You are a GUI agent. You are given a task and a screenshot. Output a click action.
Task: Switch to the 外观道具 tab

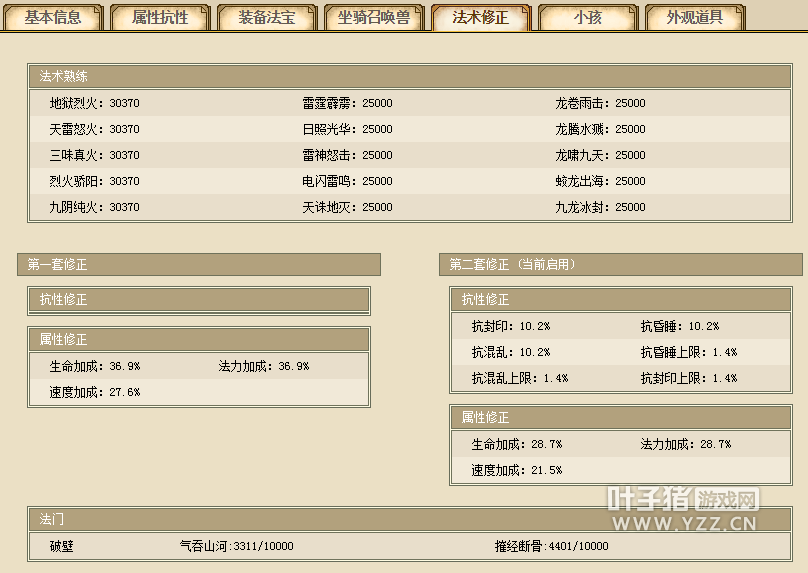pyautogui.click(x=694, y=17)
